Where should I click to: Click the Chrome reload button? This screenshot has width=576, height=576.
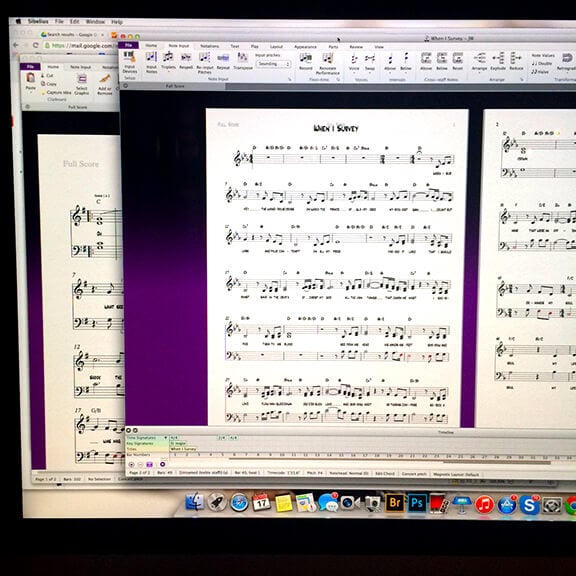coord(35,45)
